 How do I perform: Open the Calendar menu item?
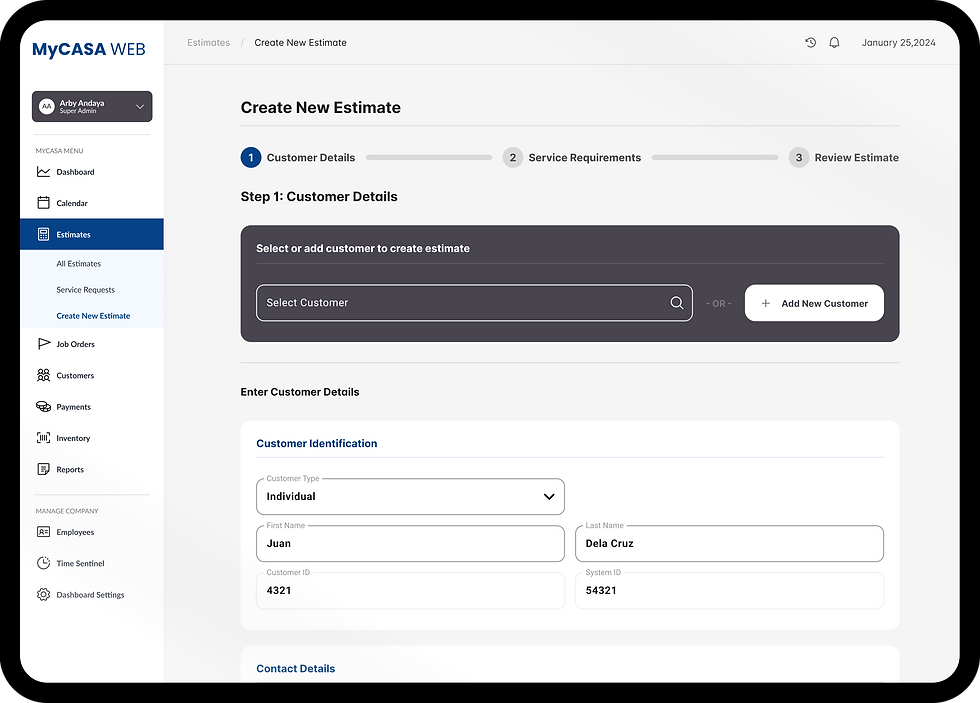(92, 203)
